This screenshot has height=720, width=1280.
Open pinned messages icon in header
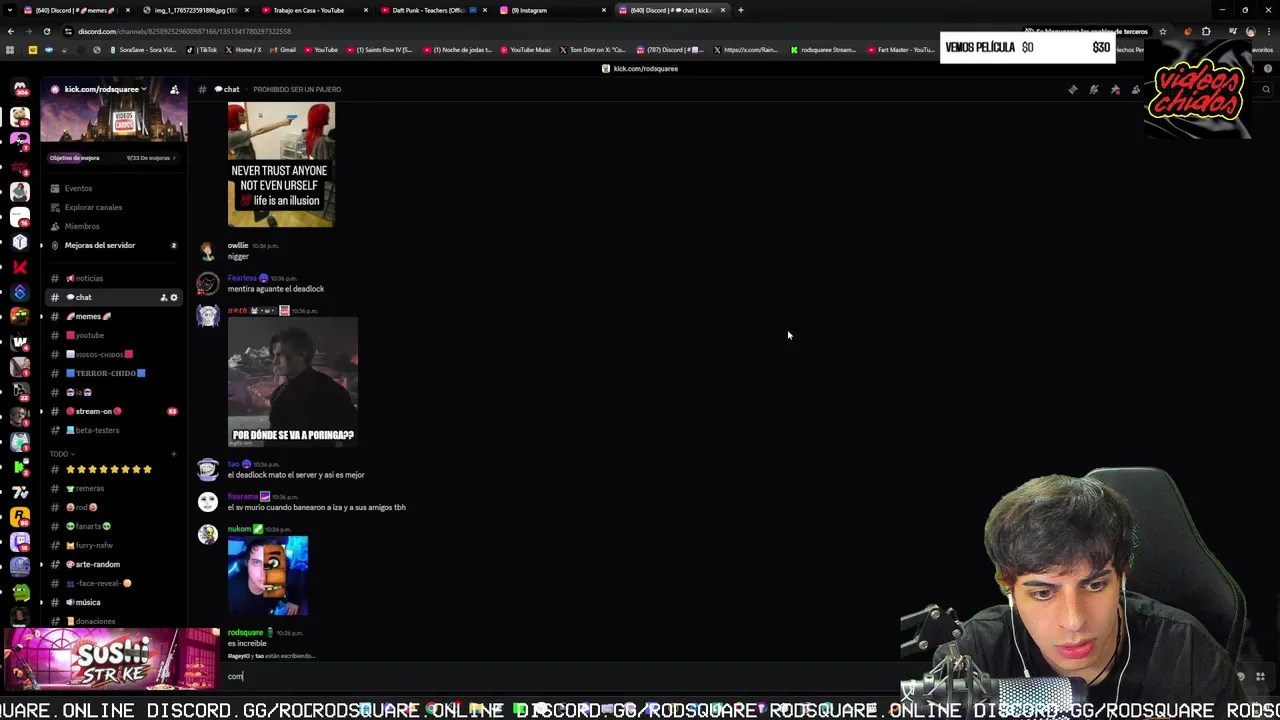[1115, 89]
